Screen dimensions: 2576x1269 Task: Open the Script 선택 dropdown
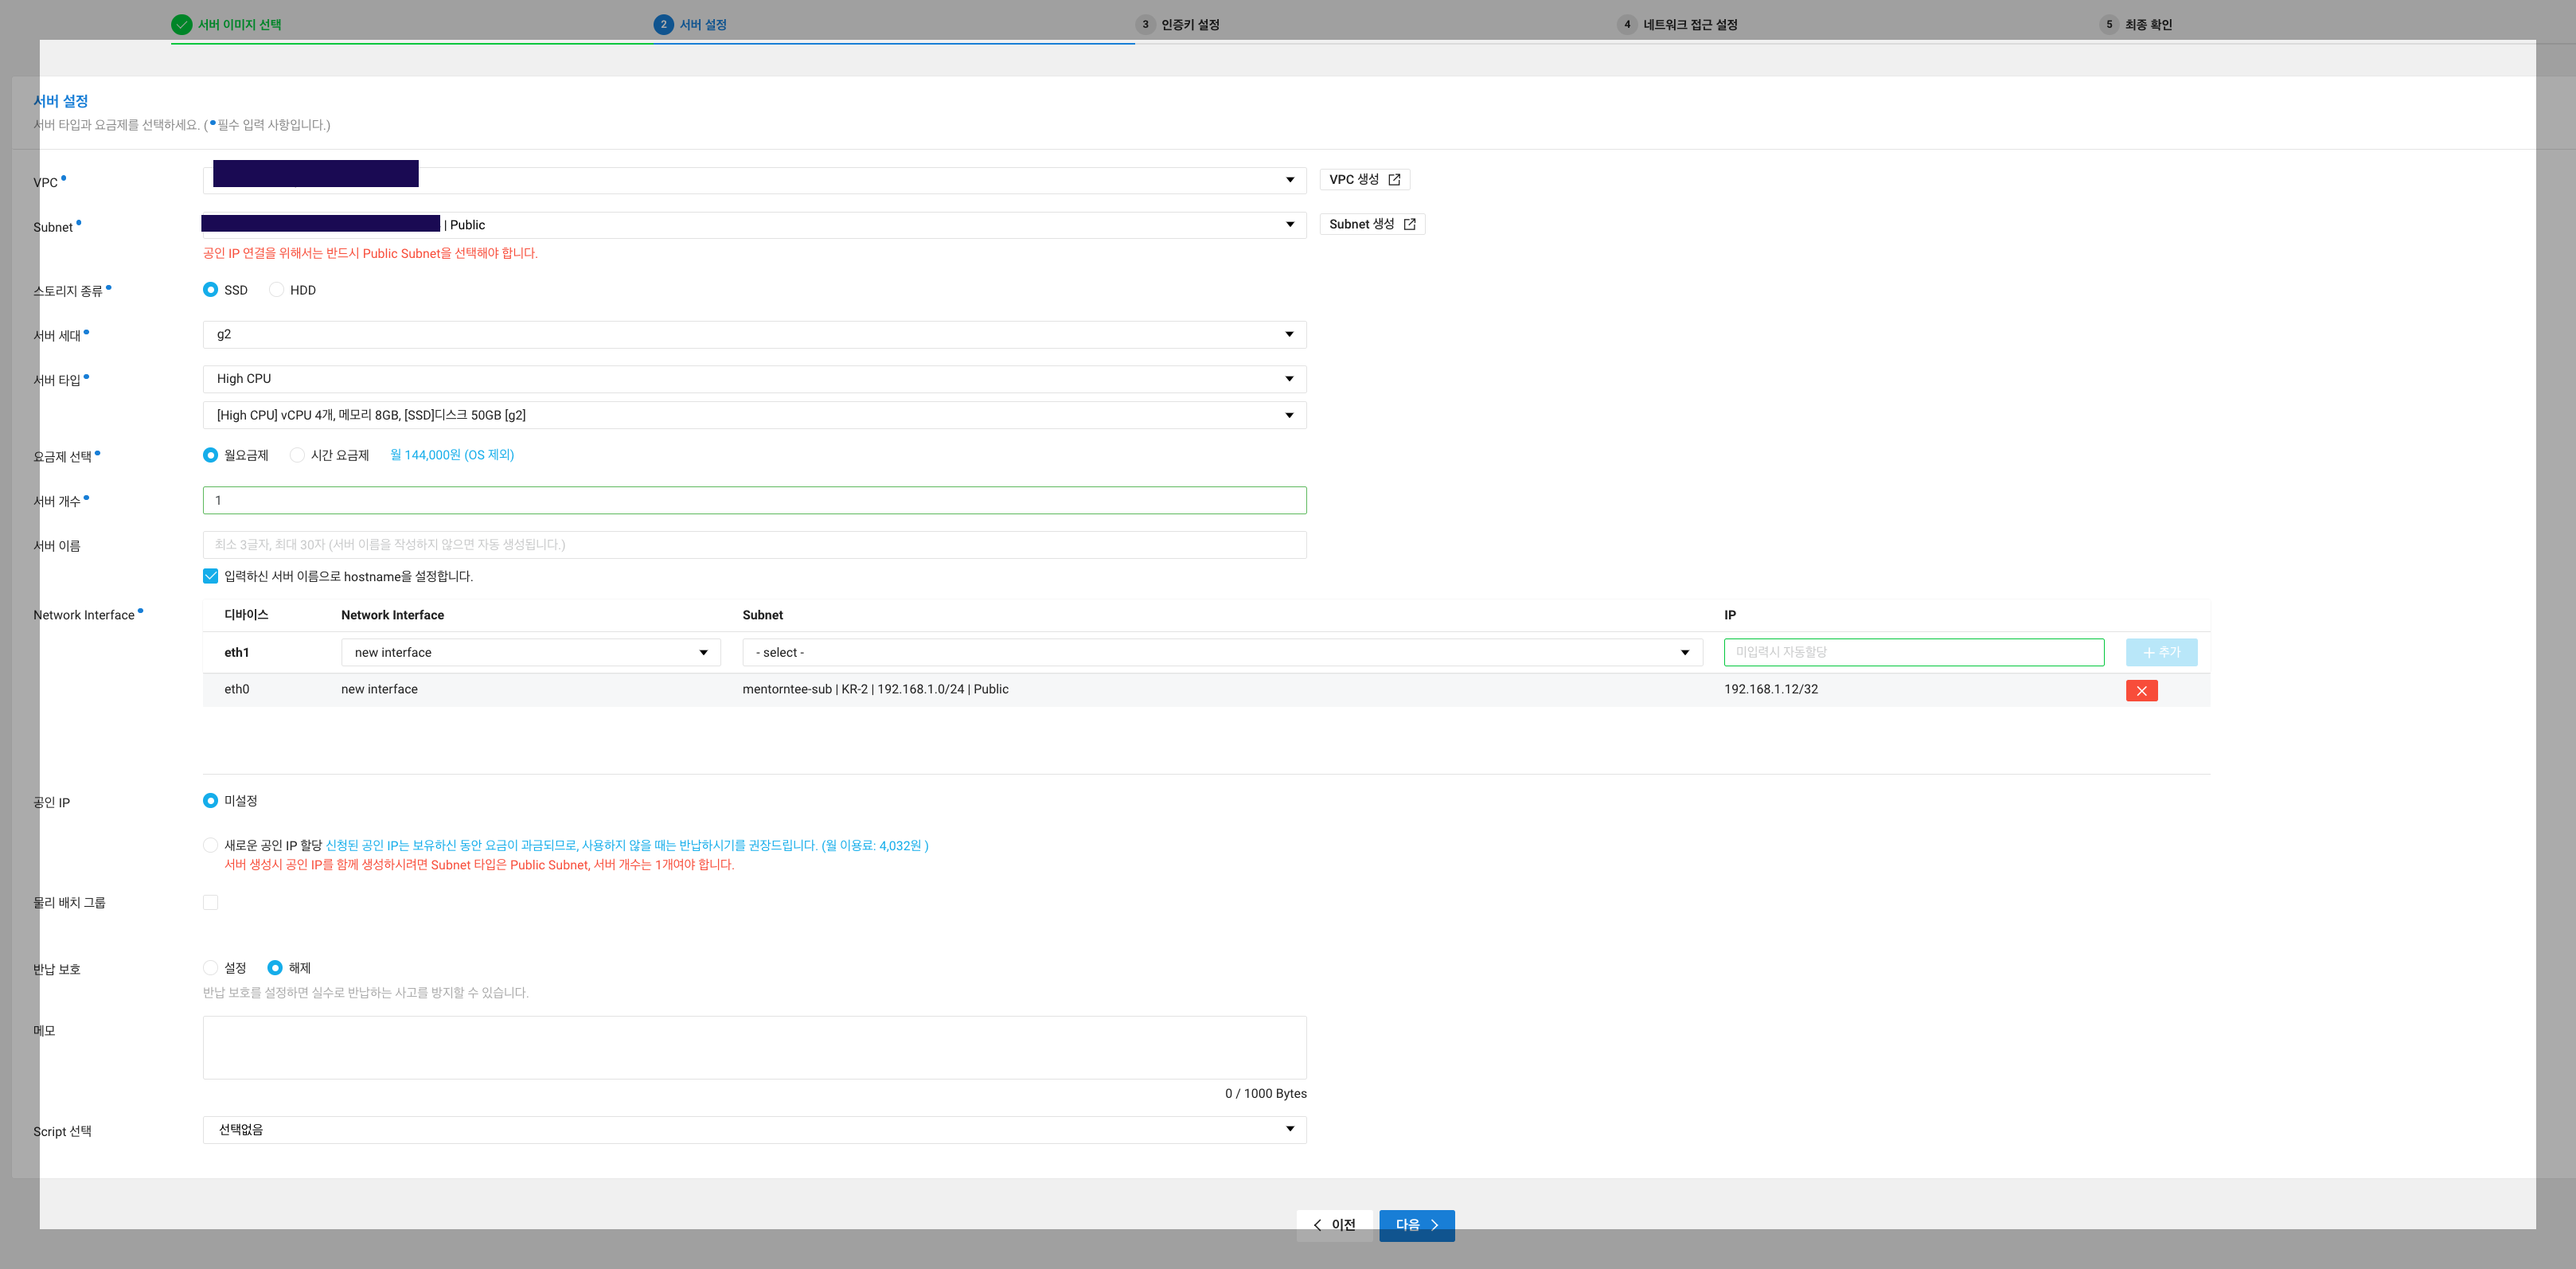pyautogui.click(x=754, y=1129)
